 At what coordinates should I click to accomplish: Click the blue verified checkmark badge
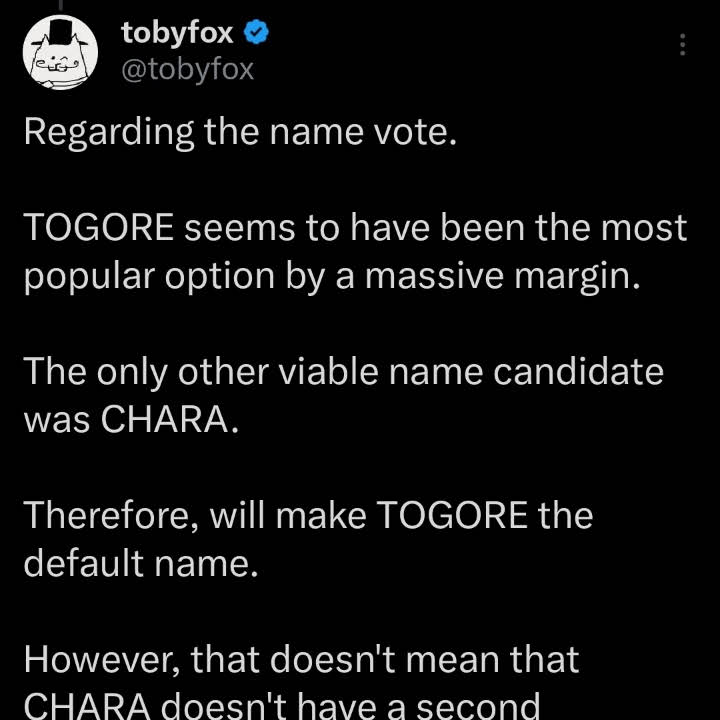click(256, 33)
